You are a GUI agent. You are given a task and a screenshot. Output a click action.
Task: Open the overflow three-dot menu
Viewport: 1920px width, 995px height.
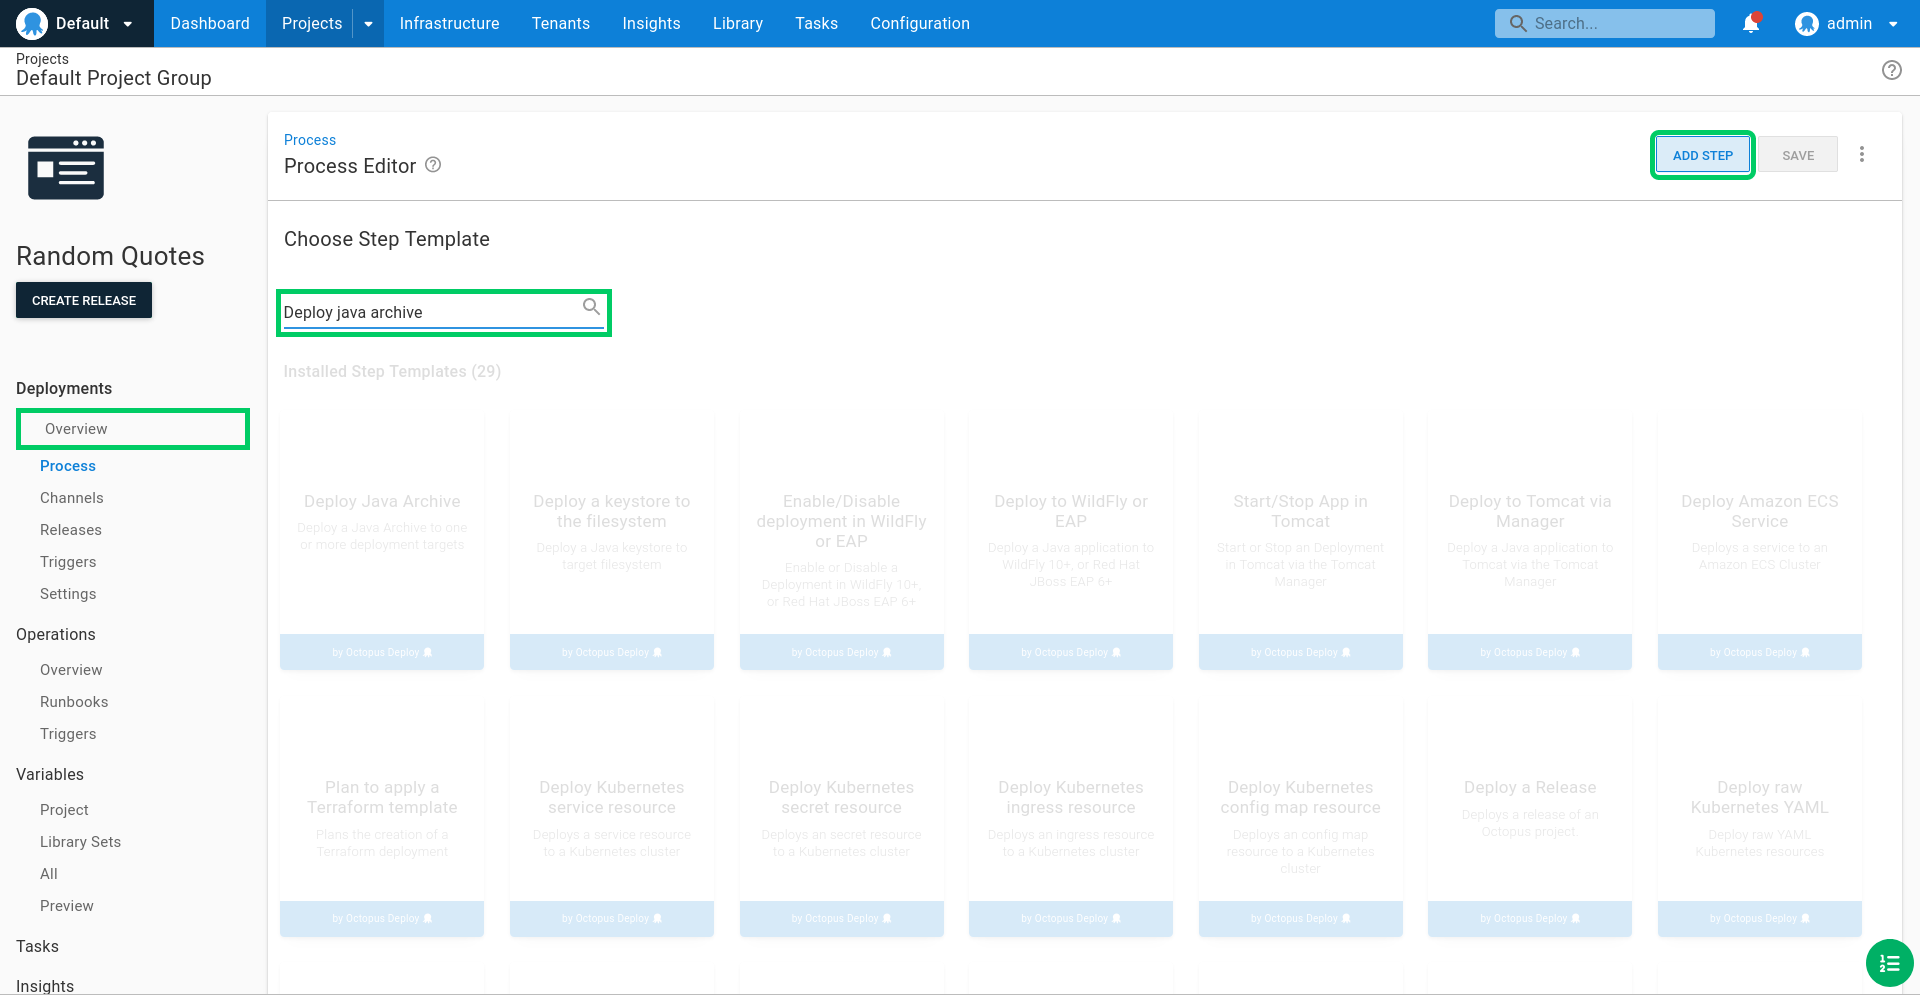coord(1862,154)
